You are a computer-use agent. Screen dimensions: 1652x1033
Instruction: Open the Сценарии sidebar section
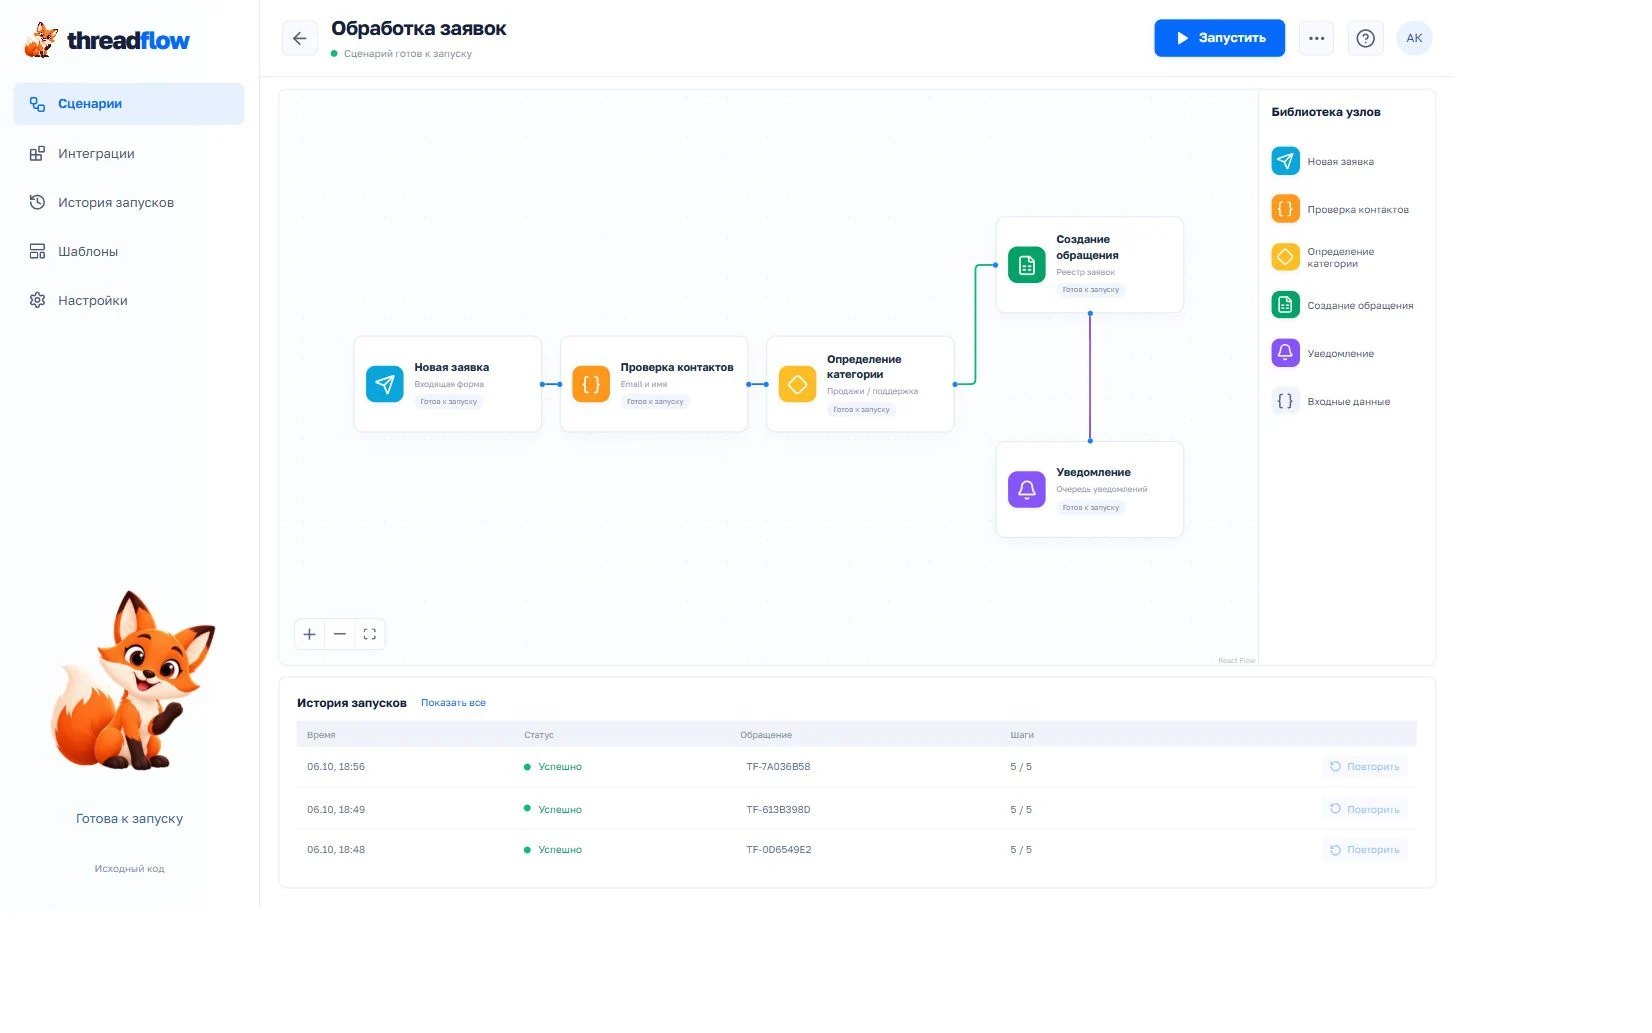(x=129, y=104)
